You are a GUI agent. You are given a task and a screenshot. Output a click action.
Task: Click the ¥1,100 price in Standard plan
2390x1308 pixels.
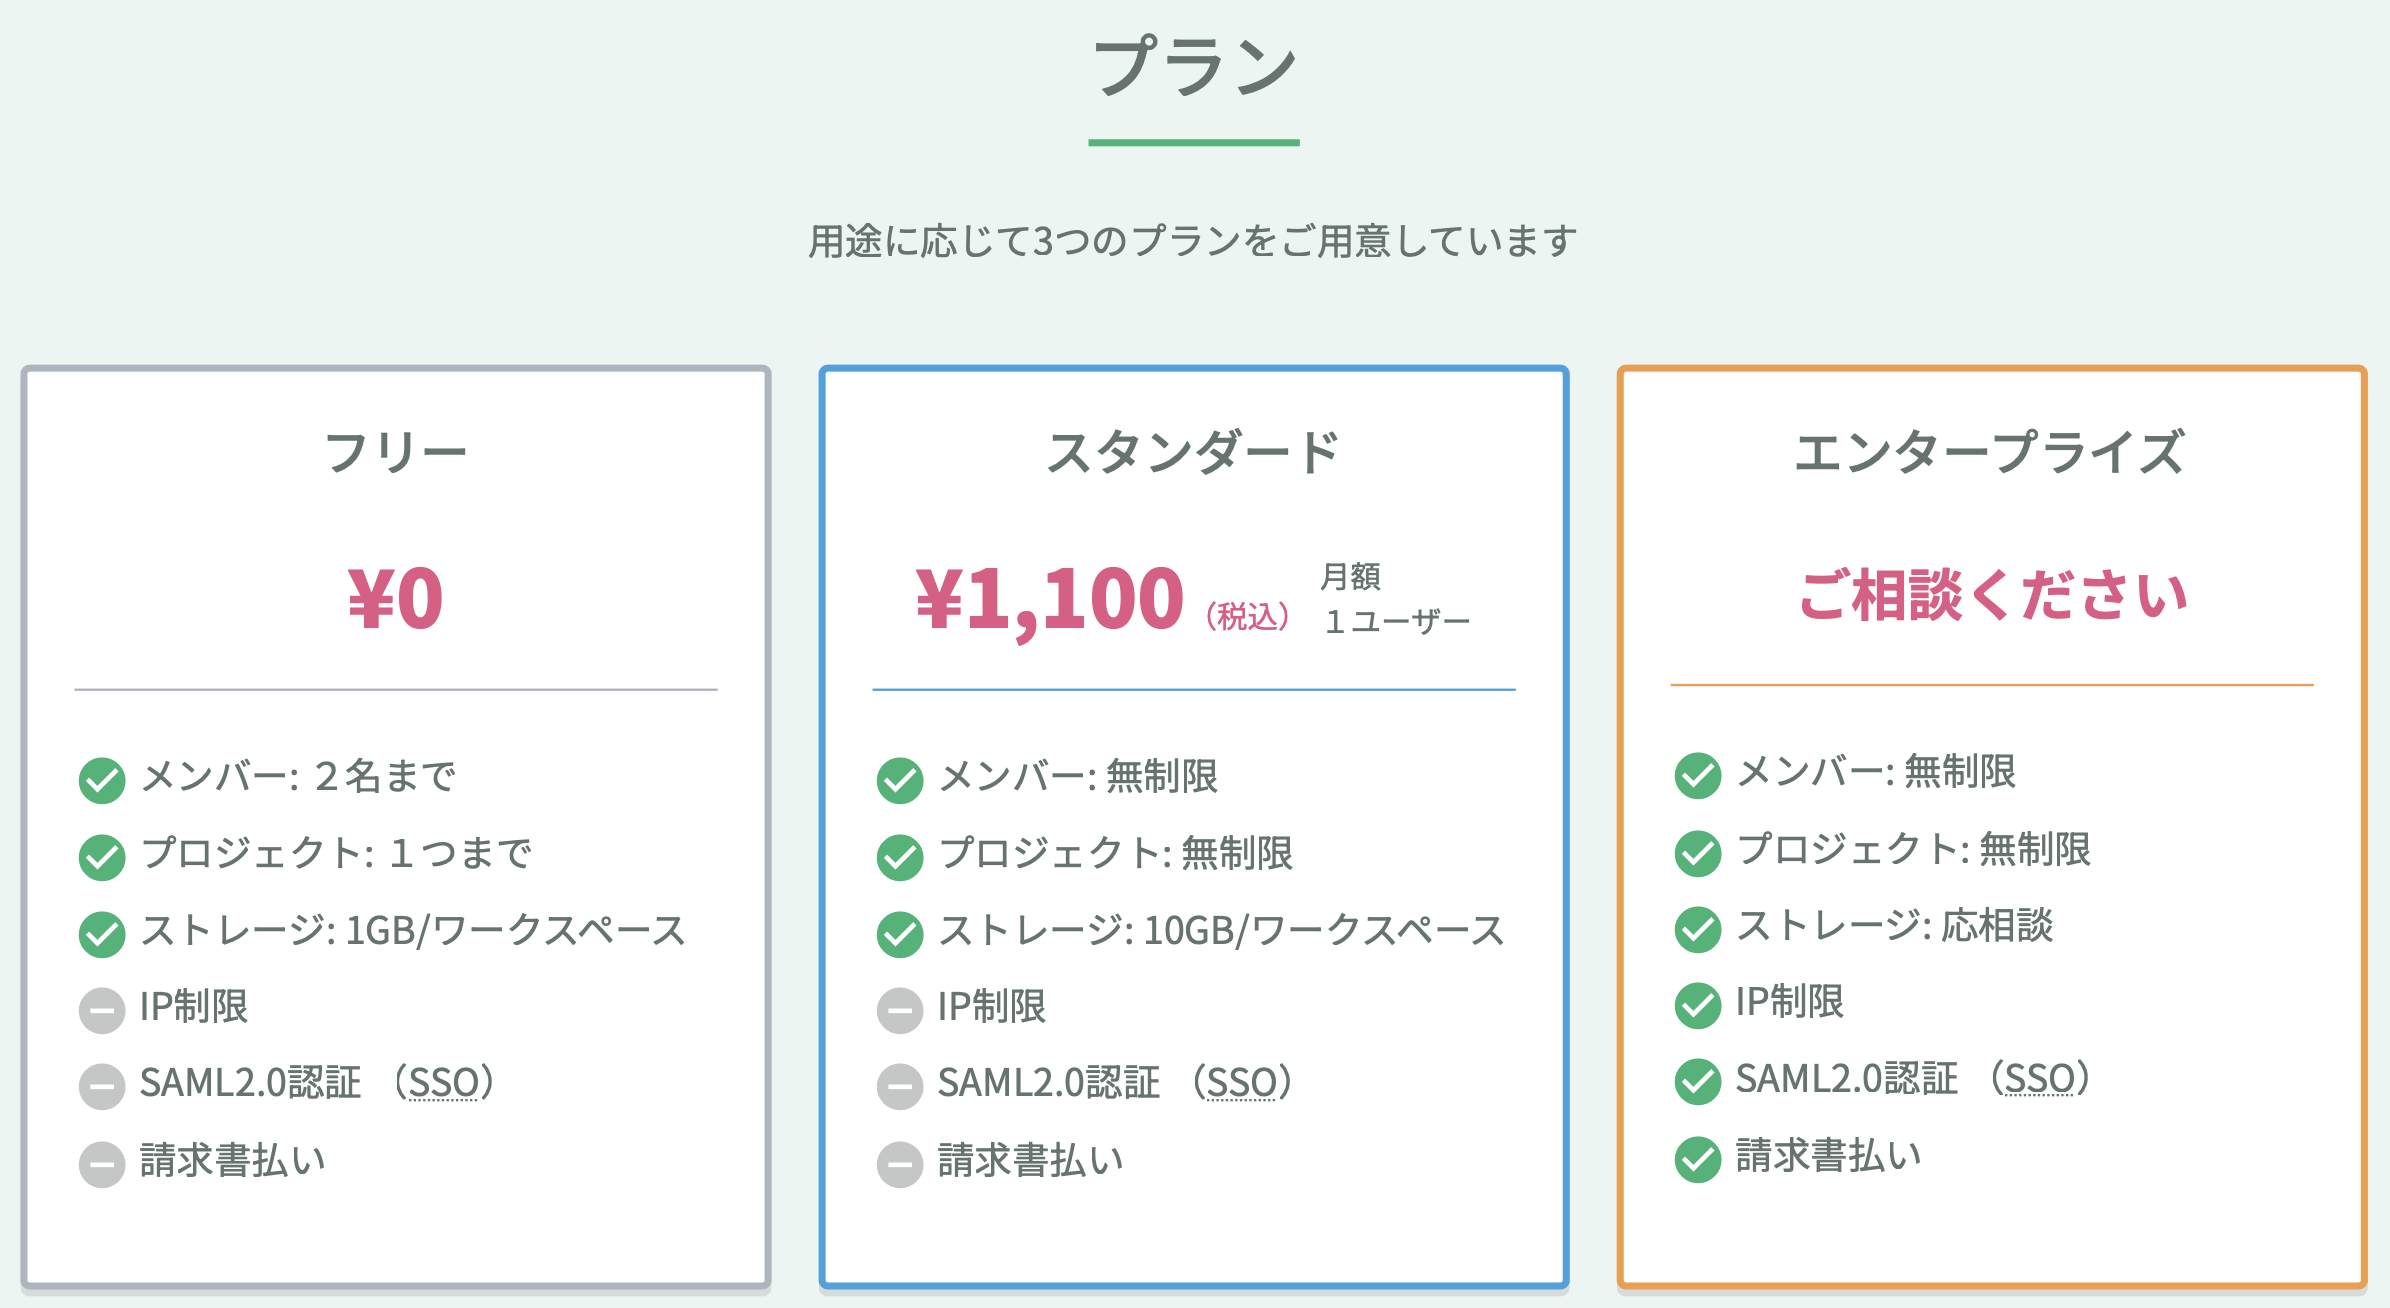coord(1050,600)
